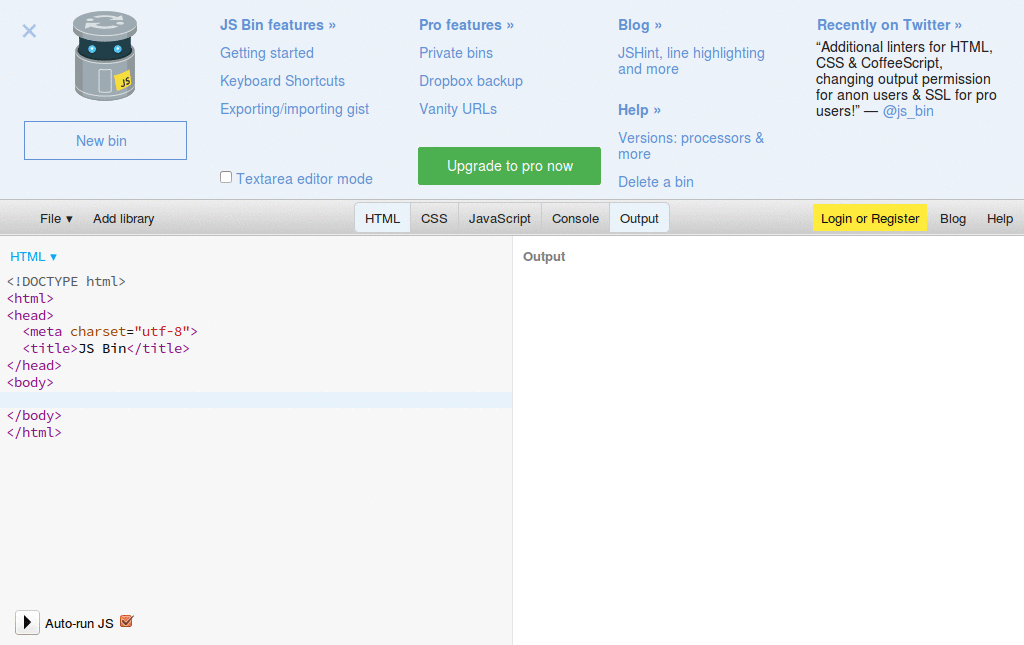Open the Getting started link
Screen dimensions: 1024x645
(266, 53)
